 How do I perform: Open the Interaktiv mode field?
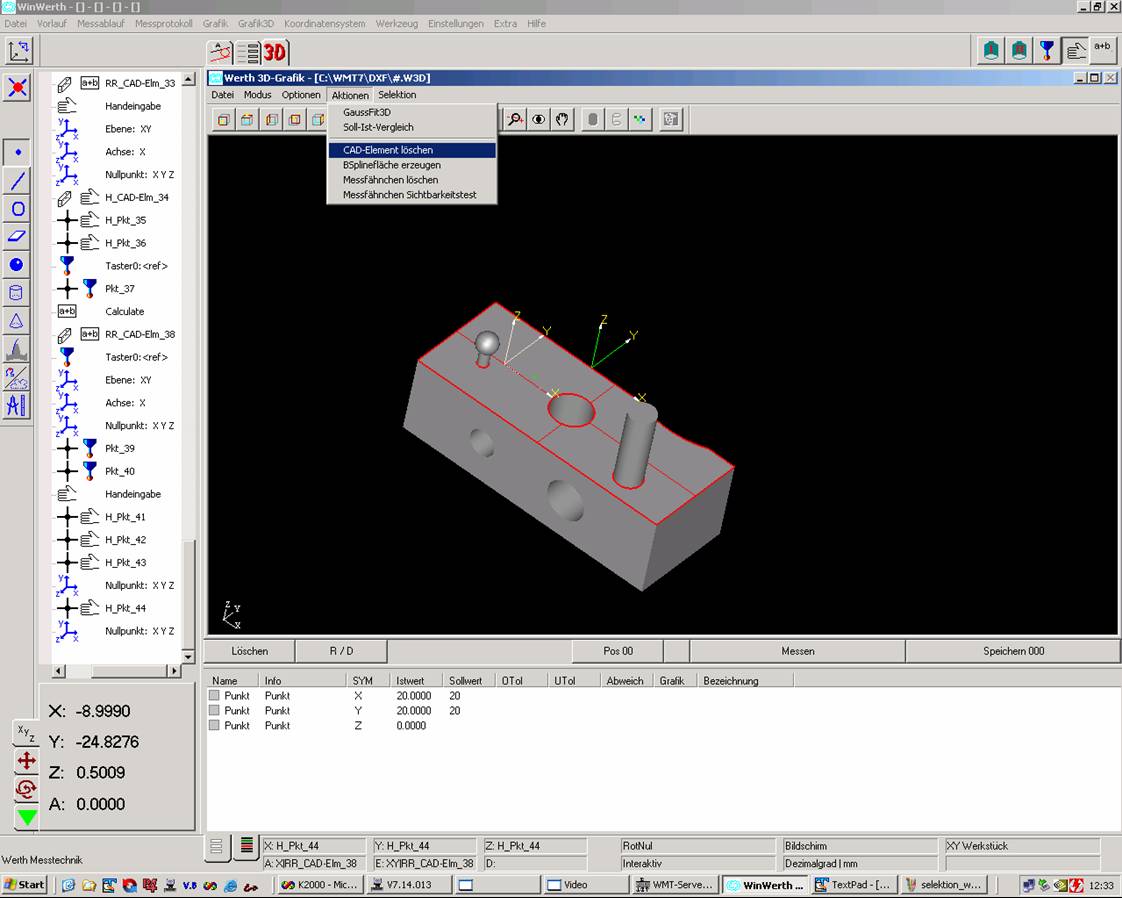(x=697, y=860)
